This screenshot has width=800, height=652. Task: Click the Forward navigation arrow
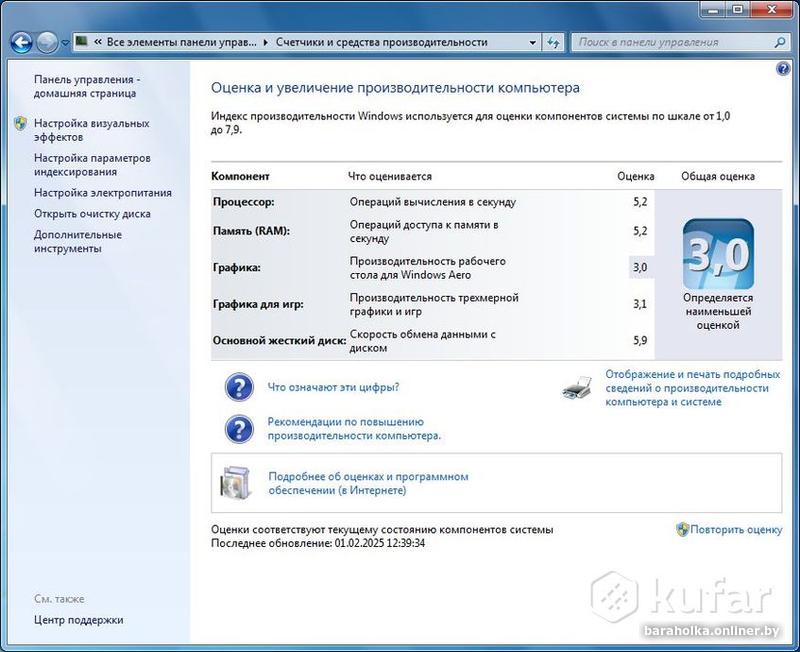[47, 43]
